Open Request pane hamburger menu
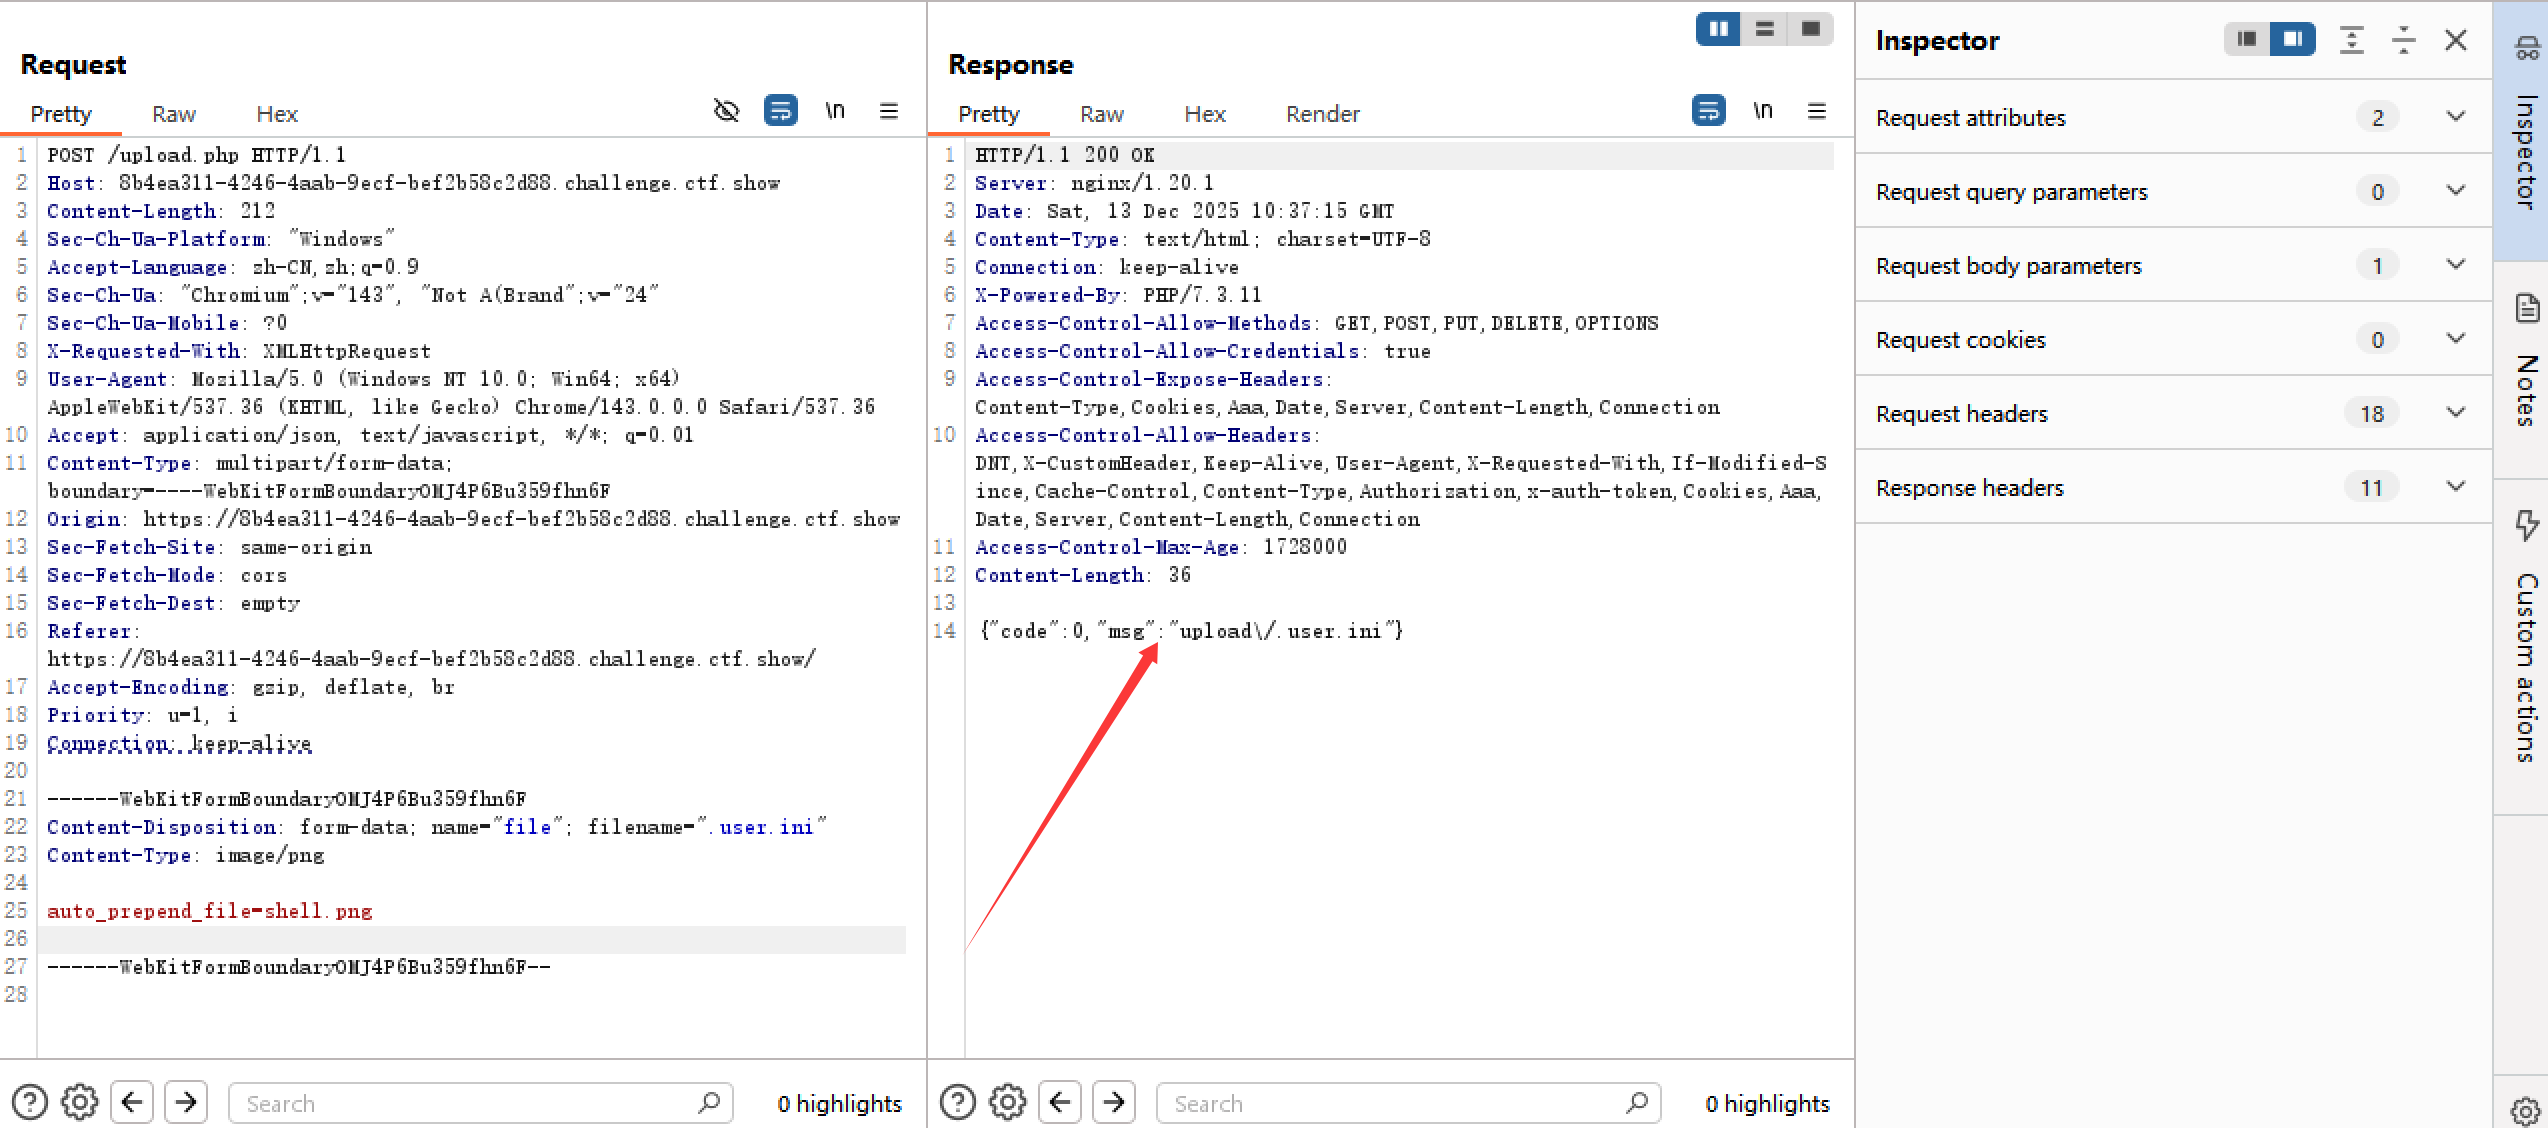Image resolution: width=2548 pixels, height=1128 pixels. tap(889, 110)
